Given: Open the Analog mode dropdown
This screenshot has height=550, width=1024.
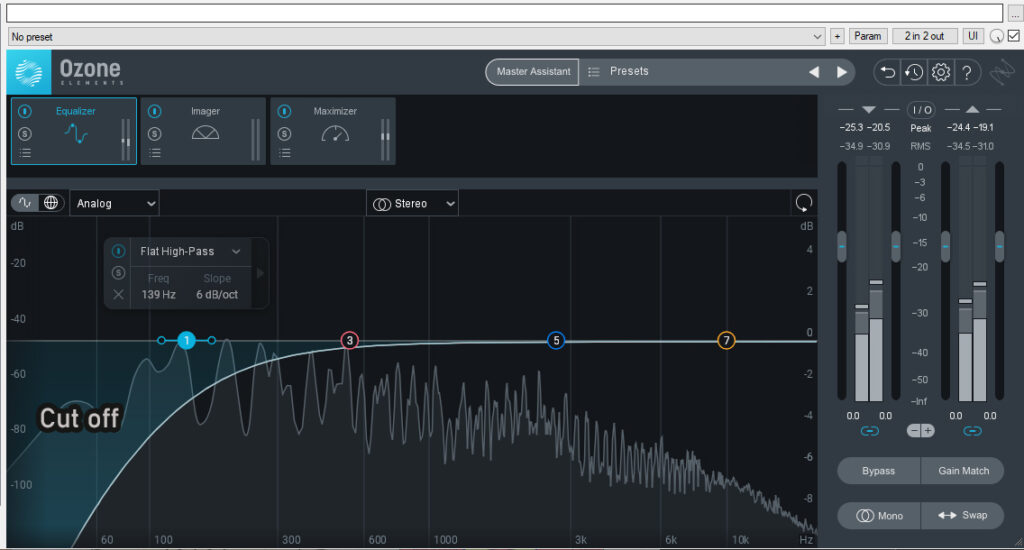Looking at the screenshot, I should pos(115,204).
